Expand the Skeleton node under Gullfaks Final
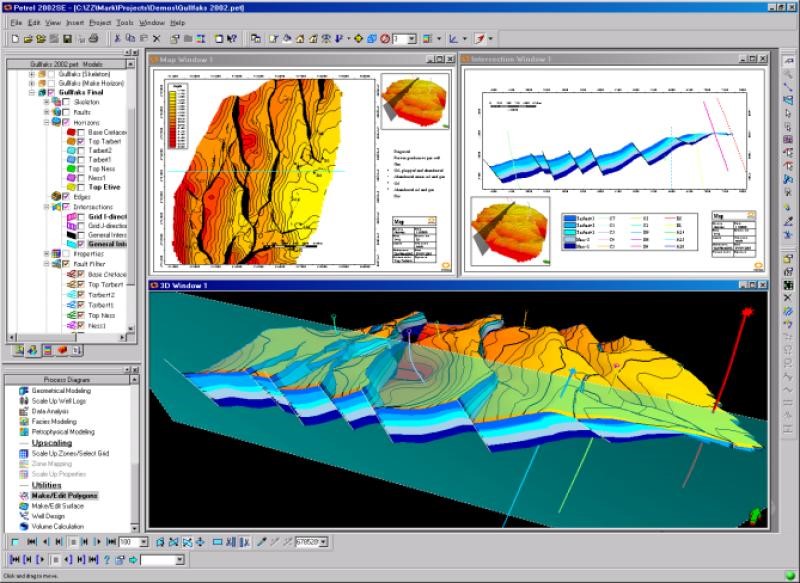The image size is (800, 583). tap(46, 103)
